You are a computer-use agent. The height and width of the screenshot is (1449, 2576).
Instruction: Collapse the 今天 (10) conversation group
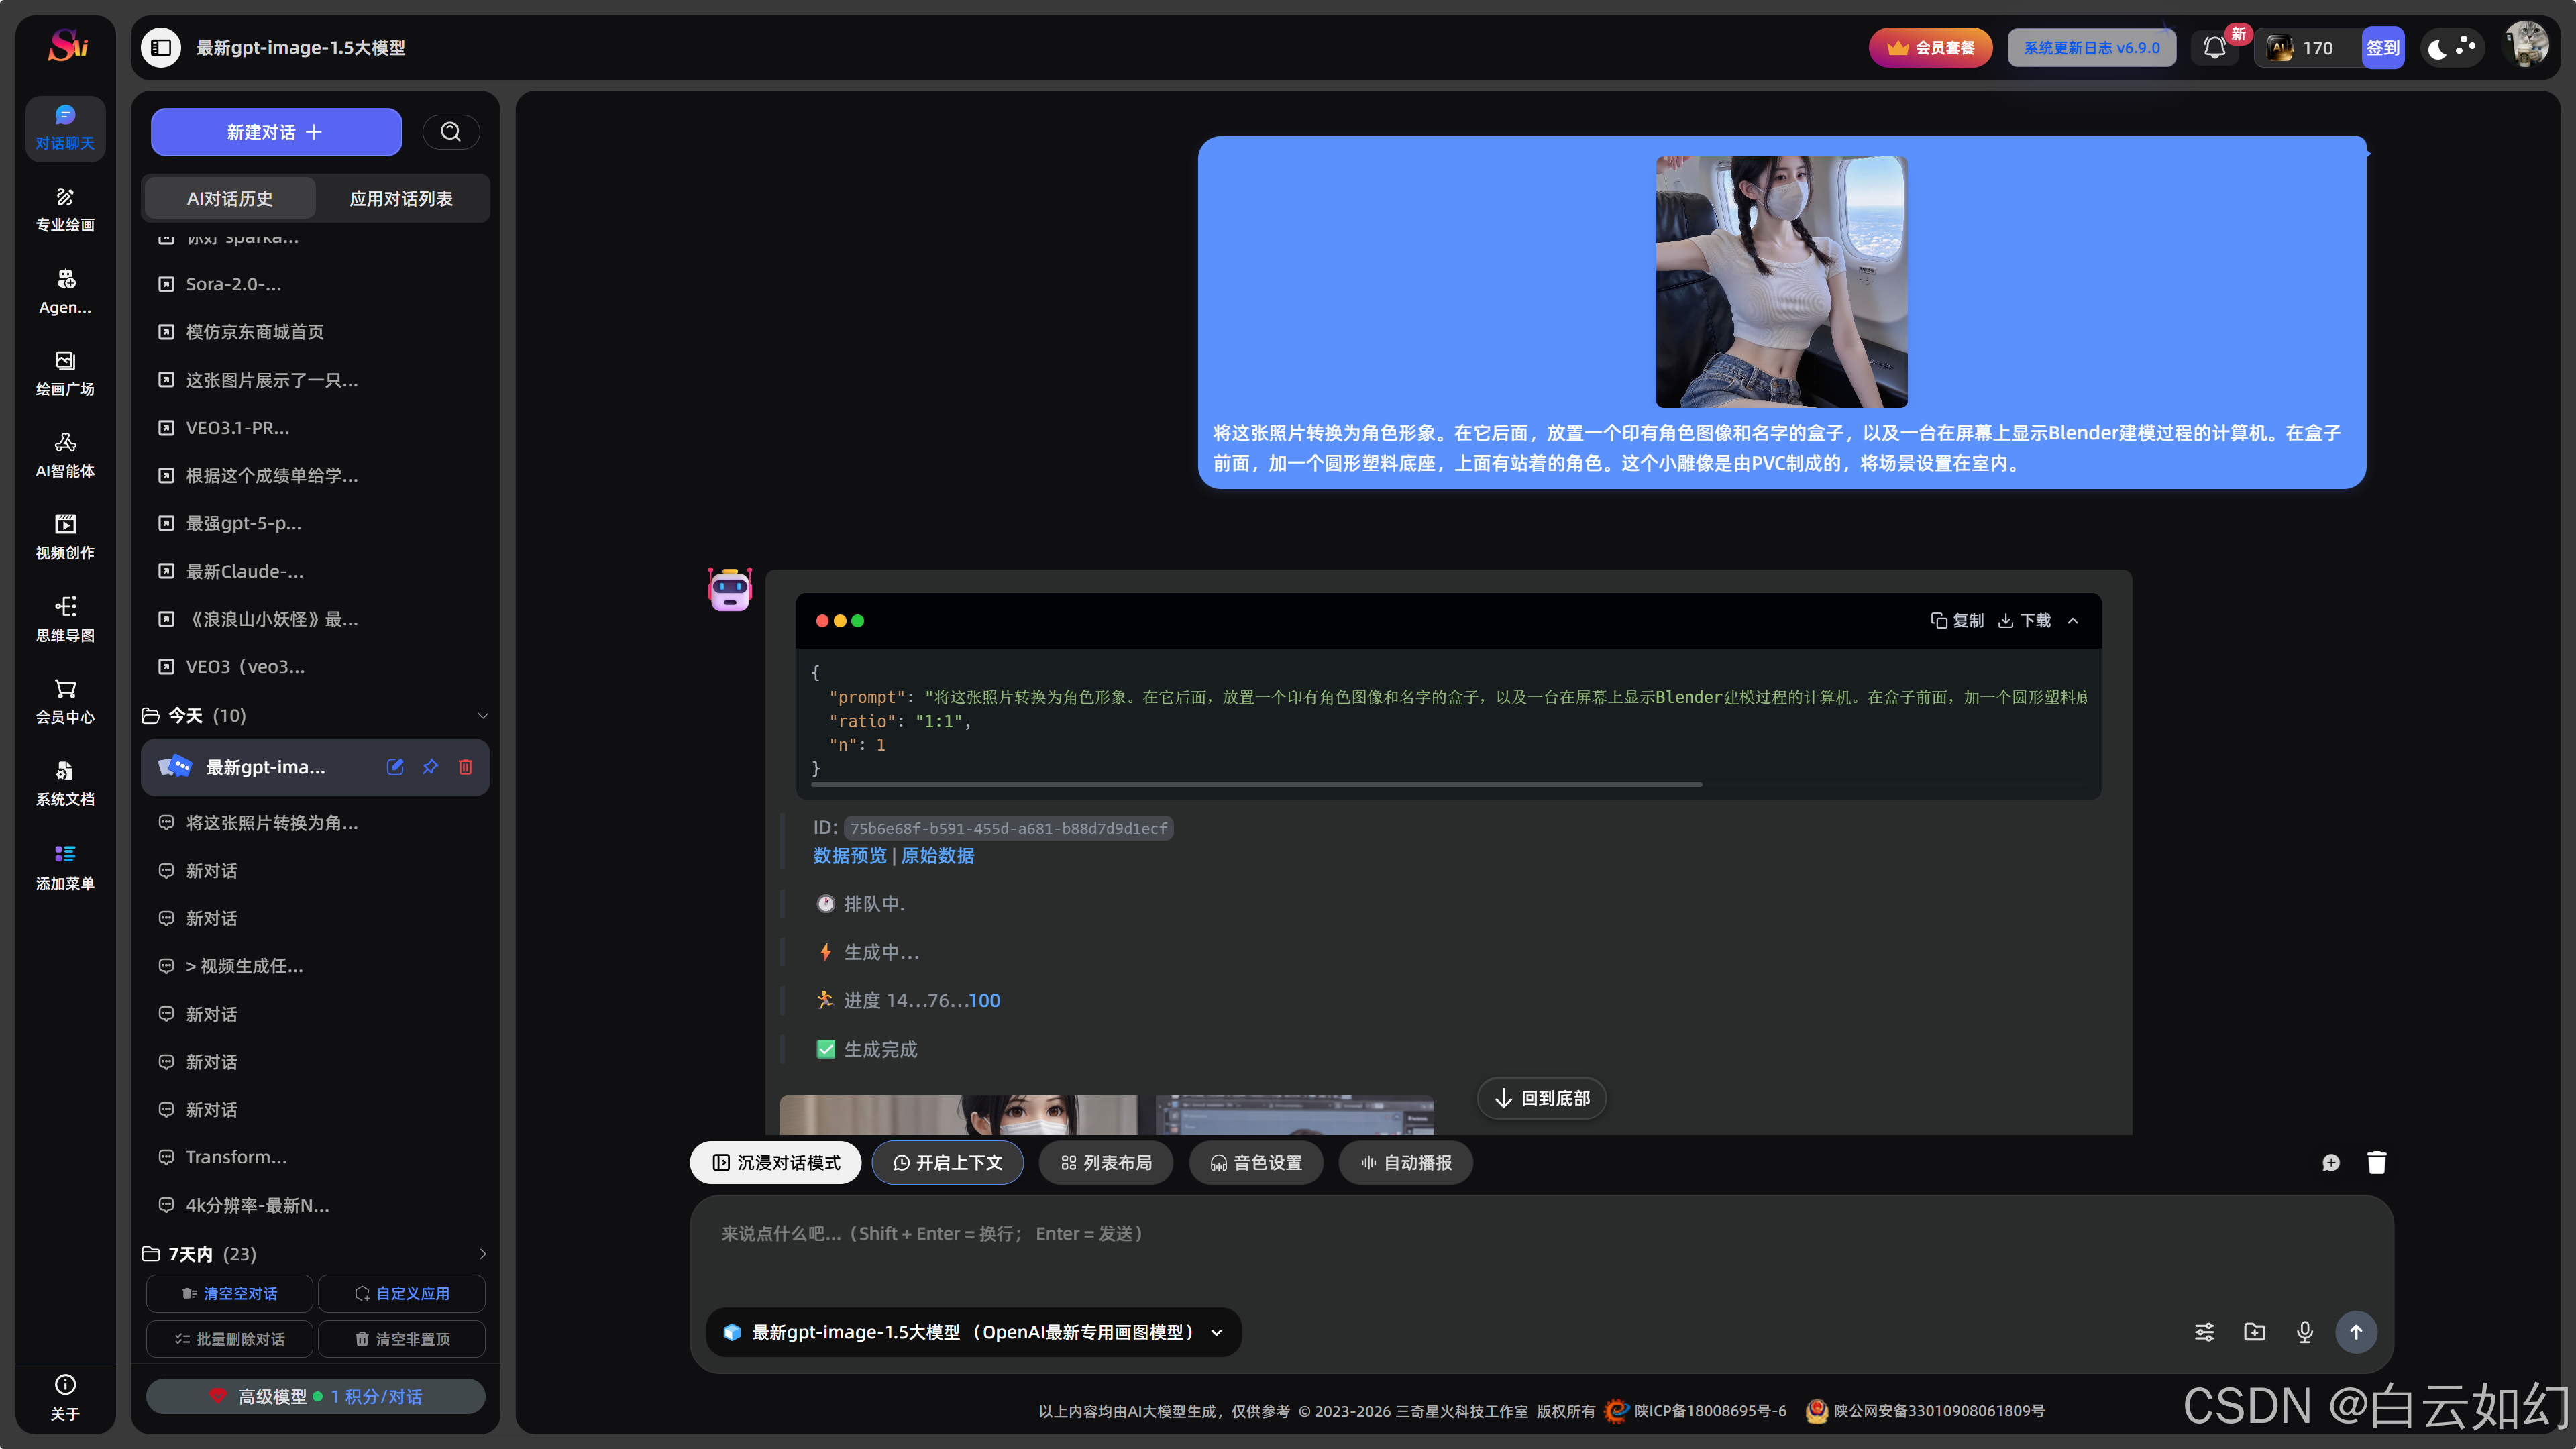pos(483,716)
